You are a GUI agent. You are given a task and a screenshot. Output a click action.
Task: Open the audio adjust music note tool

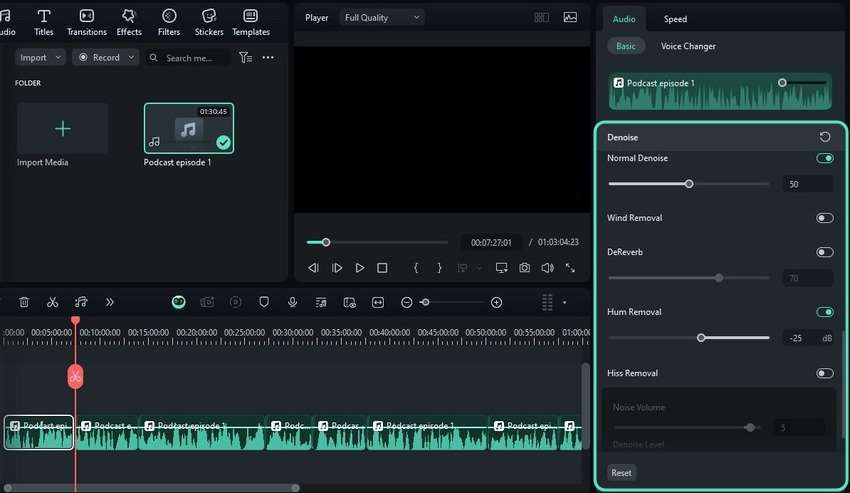point(81,302)
